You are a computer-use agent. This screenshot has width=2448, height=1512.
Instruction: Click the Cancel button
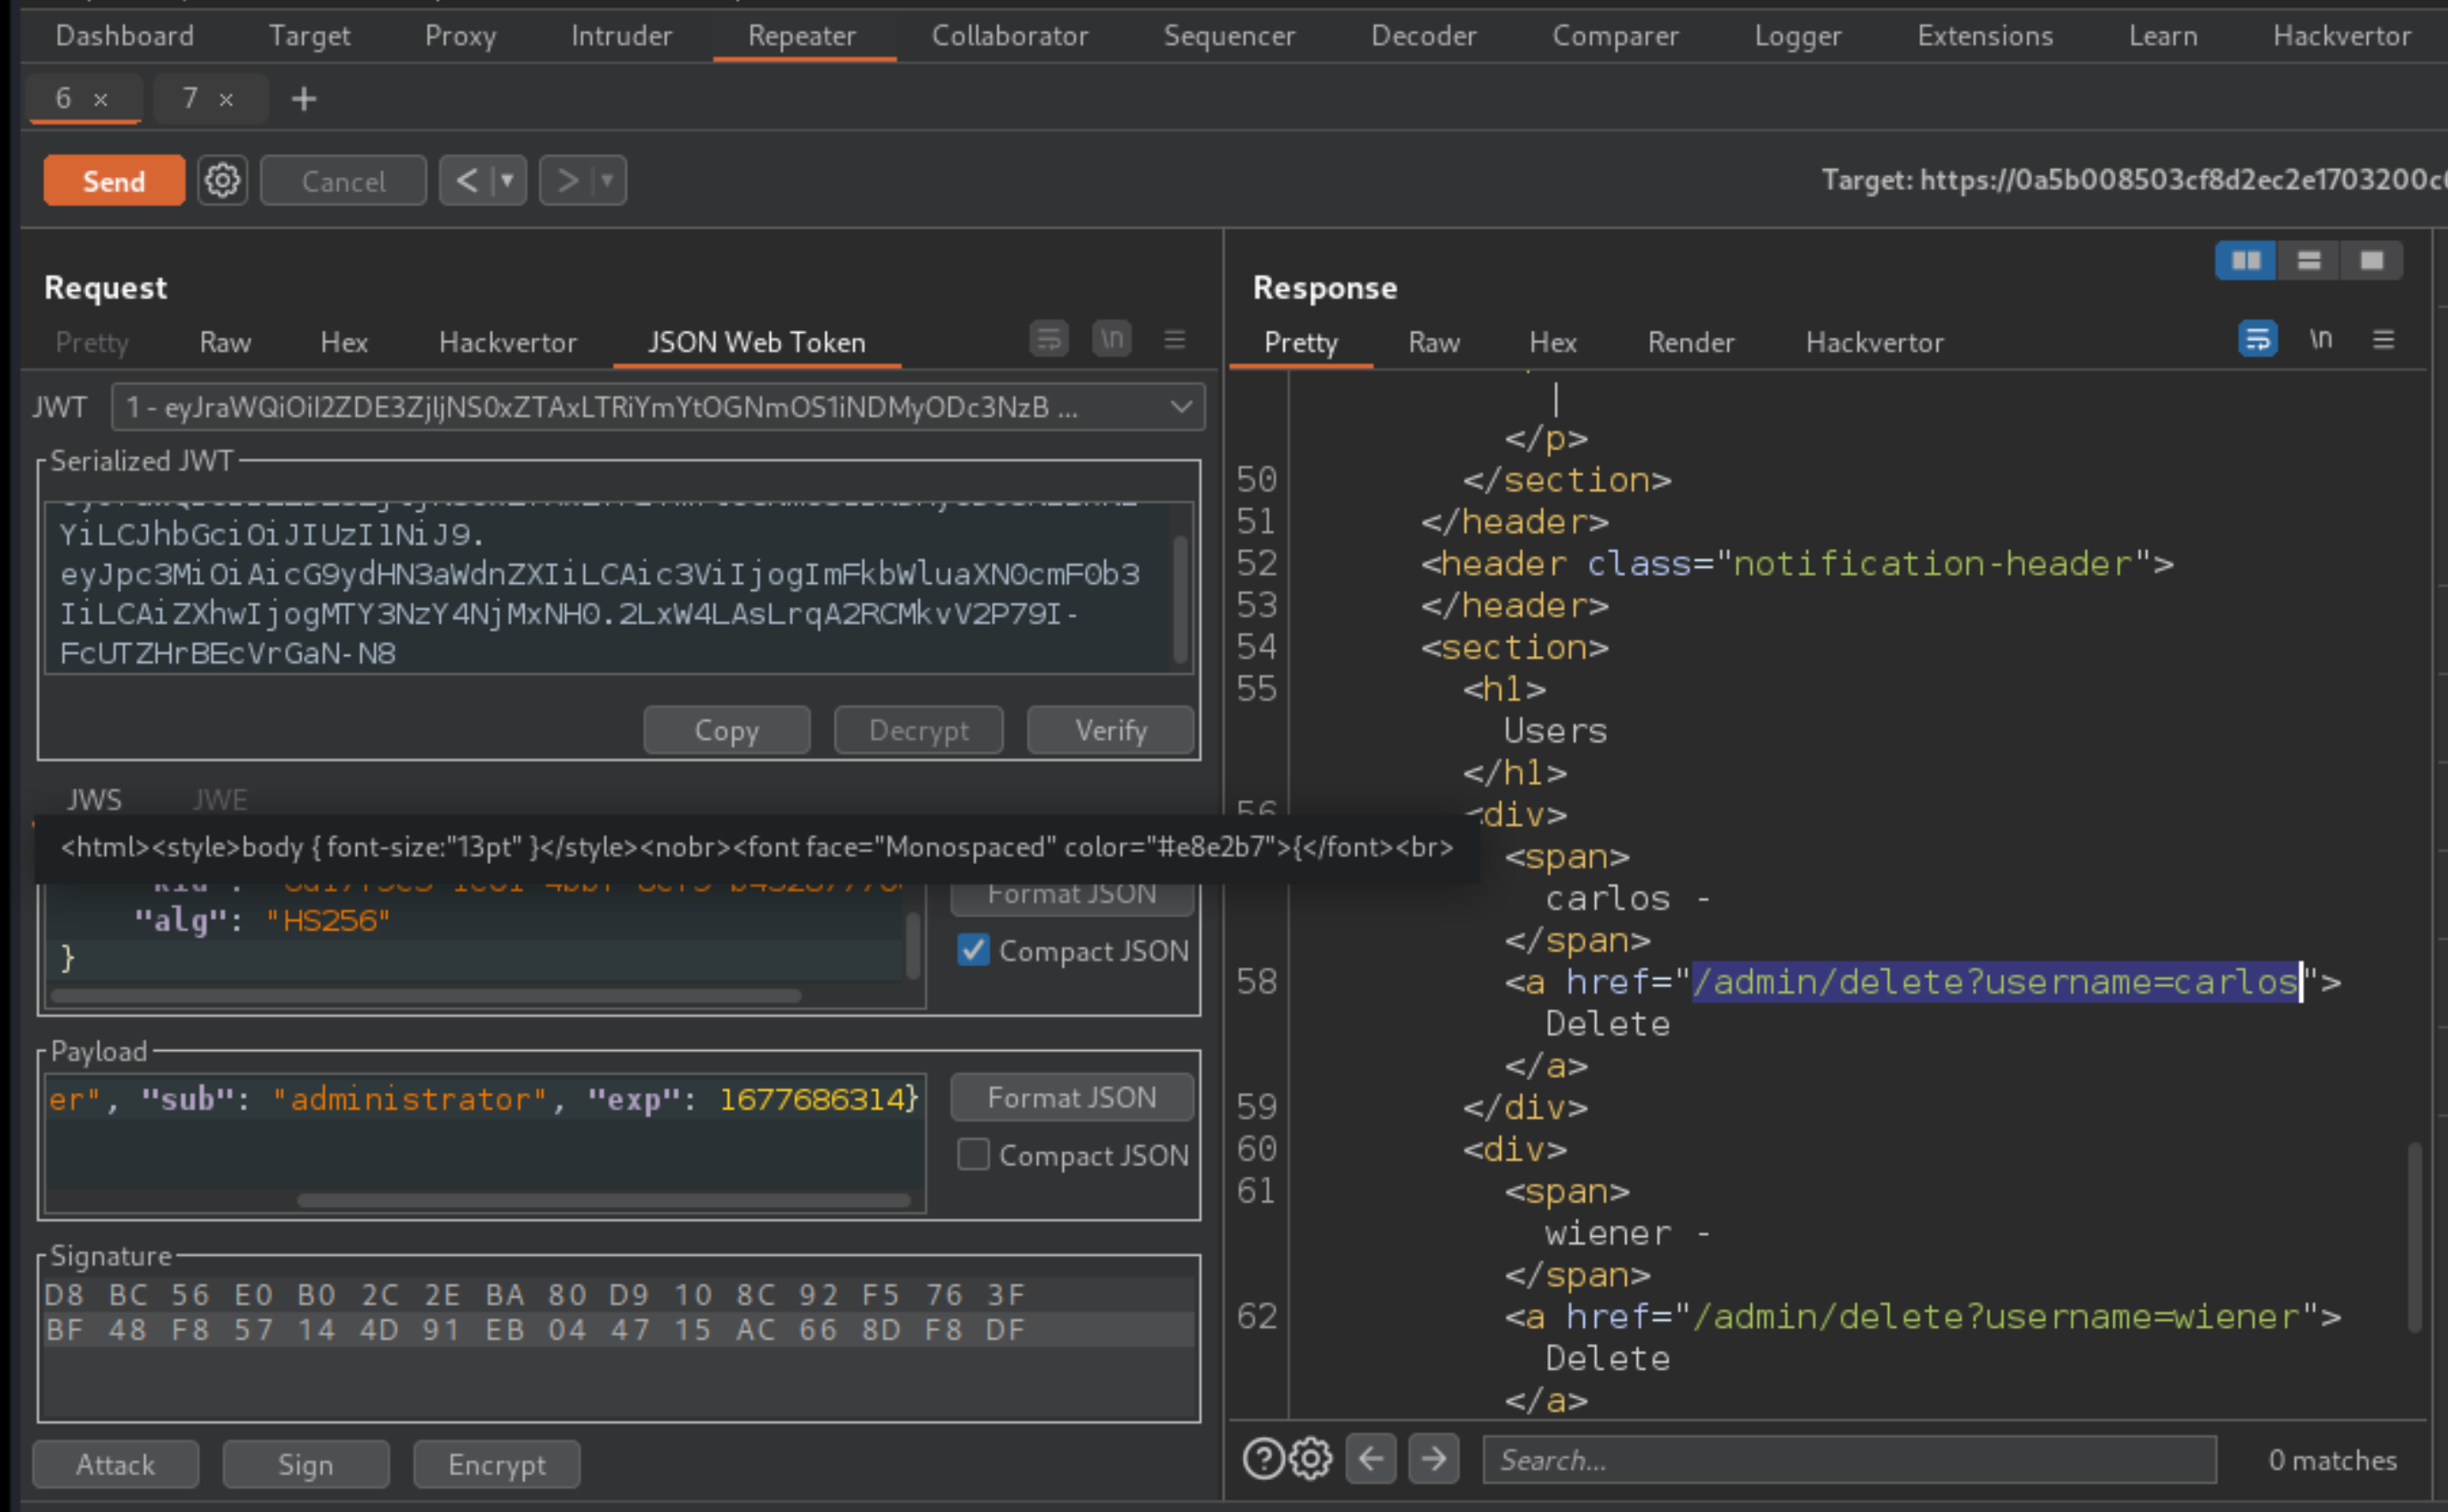[343, 181]
